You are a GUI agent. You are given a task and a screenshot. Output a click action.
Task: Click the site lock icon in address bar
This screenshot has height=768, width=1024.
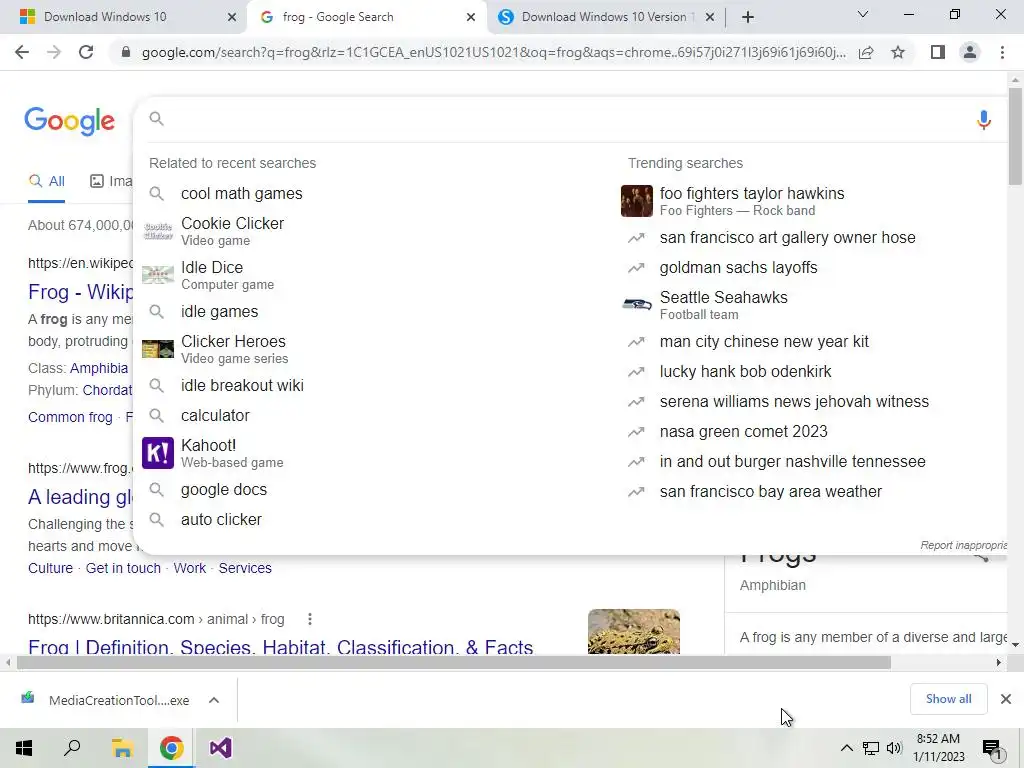click(x=126, y=52)
